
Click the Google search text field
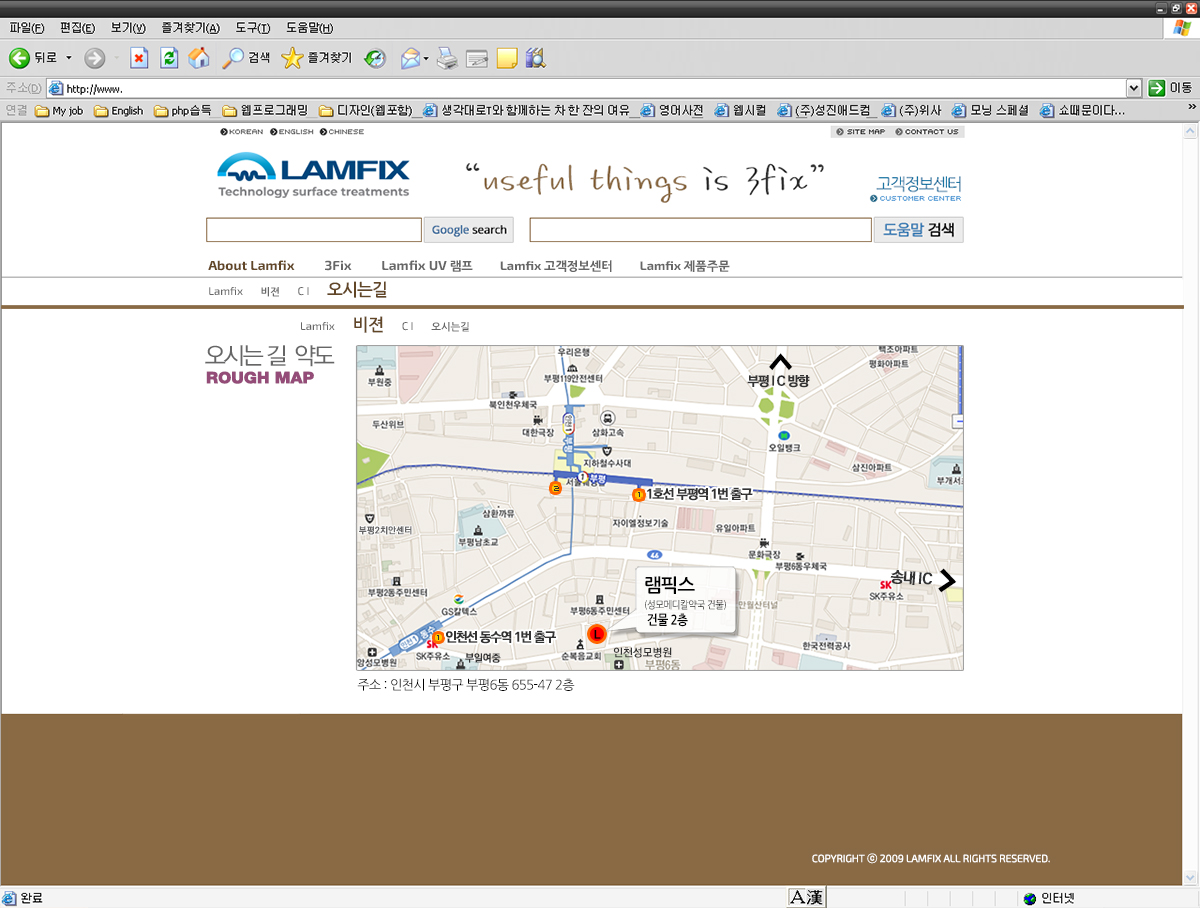coord(313,230)
